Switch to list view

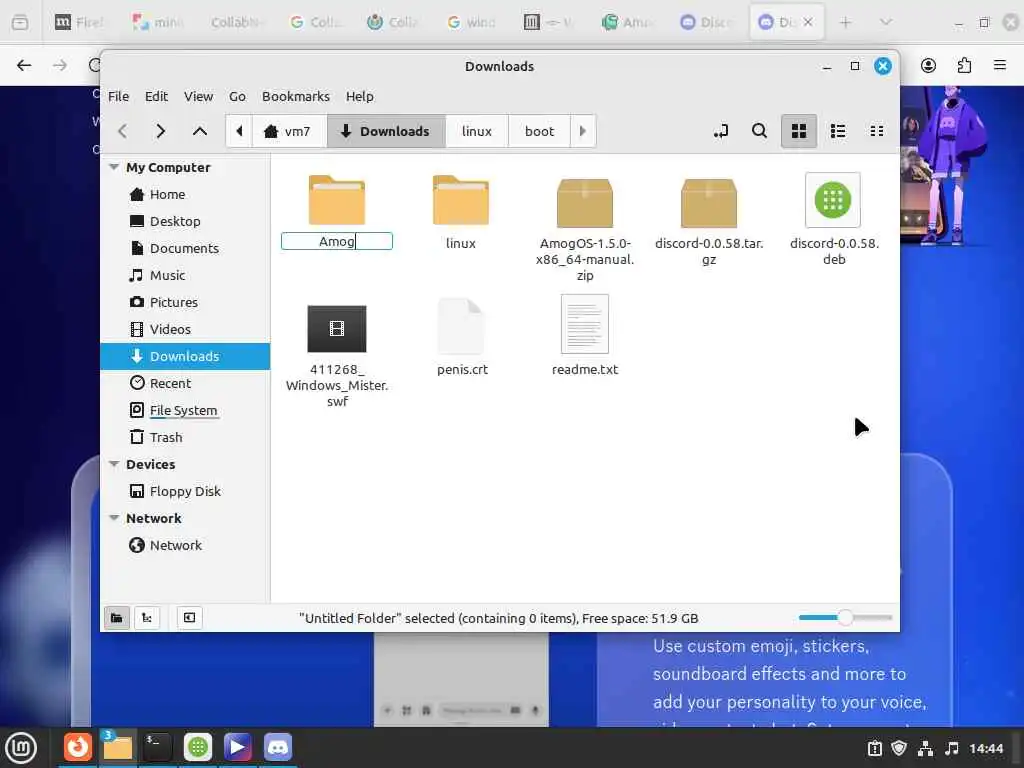pos(838,131)
